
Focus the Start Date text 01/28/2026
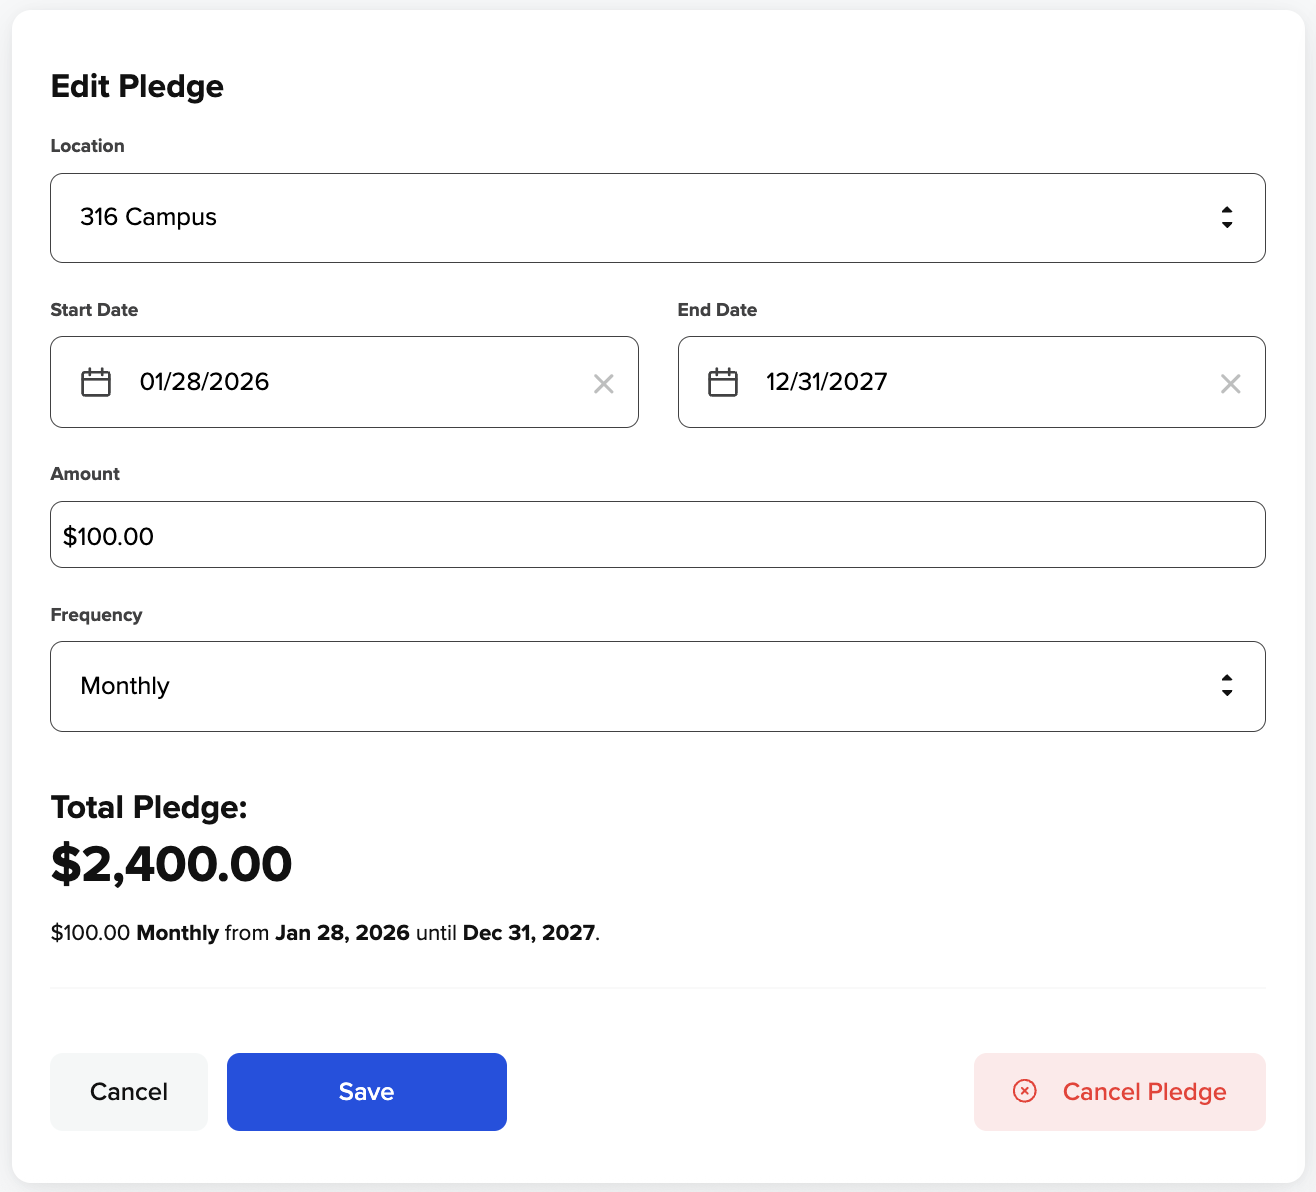205,382
